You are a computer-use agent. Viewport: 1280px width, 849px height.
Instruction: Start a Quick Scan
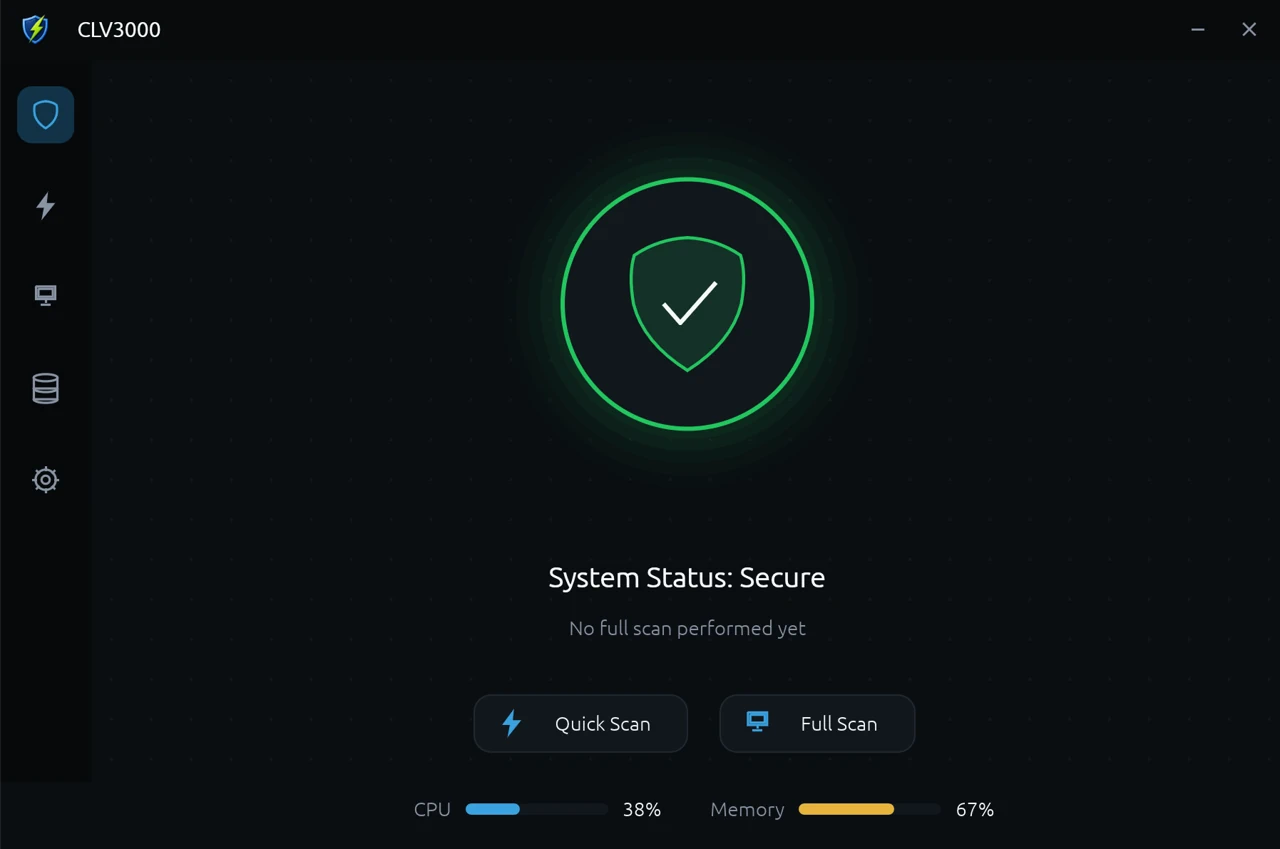(x=580, y=723)
